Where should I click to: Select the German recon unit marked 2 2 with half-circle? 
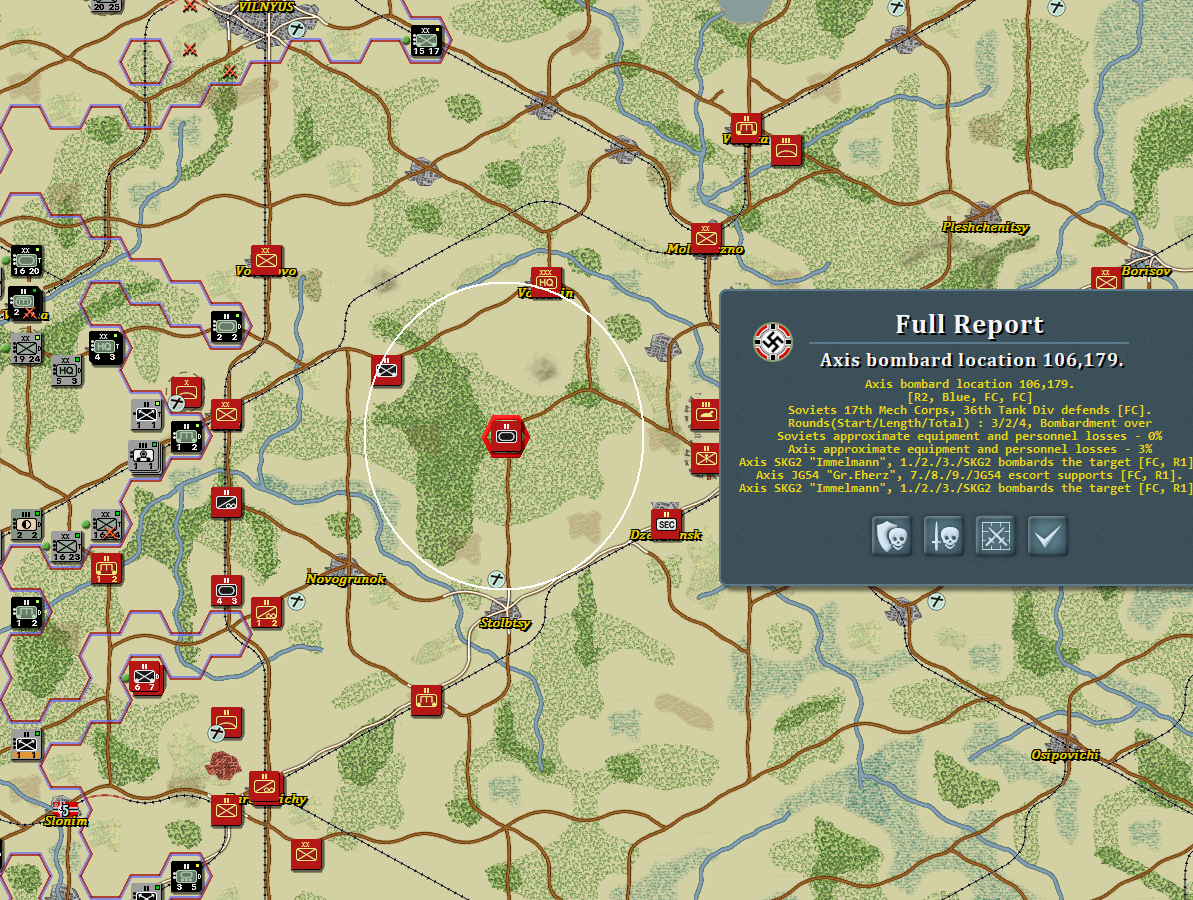tap(26, 524)
